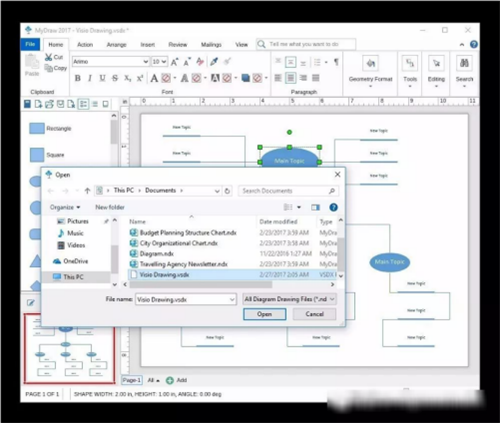
Task: Click New folder in Open dialog
Action: tap(110, 207)
